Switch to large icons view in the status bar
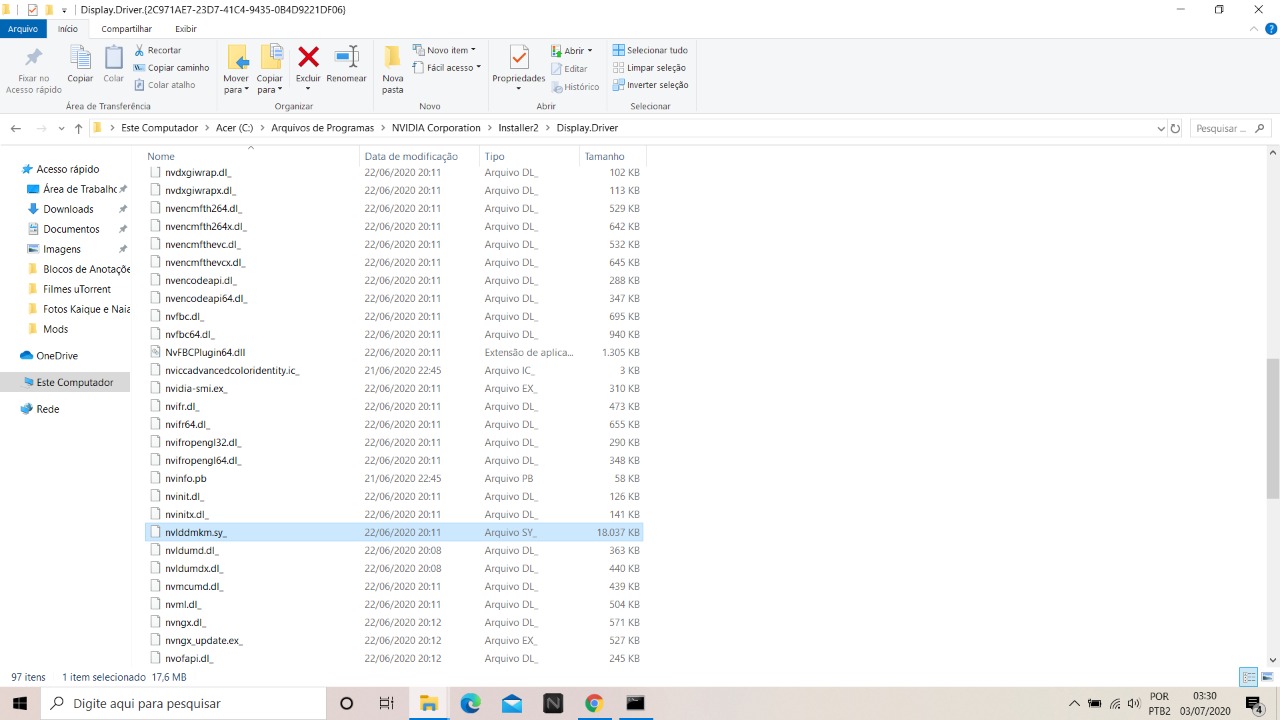 (1266, 677)
